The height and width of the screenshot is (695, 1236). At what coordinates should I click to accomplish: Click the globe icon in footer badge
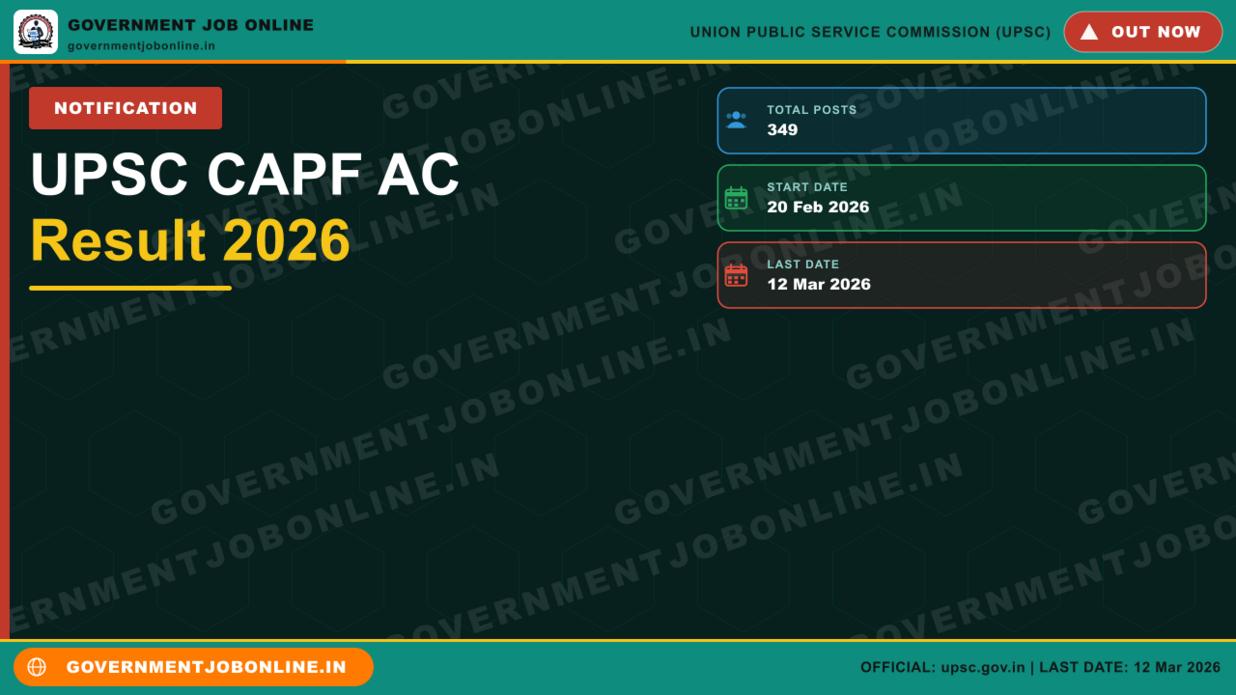(37, 667)
